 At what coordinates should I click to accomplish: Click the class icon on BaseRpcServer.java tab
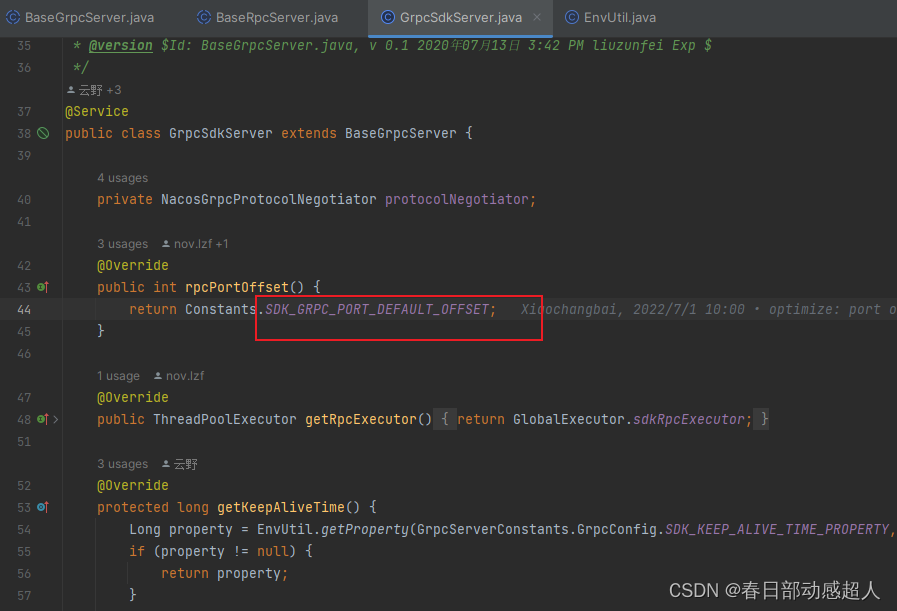pyautogui.click(x=204, y=17)
